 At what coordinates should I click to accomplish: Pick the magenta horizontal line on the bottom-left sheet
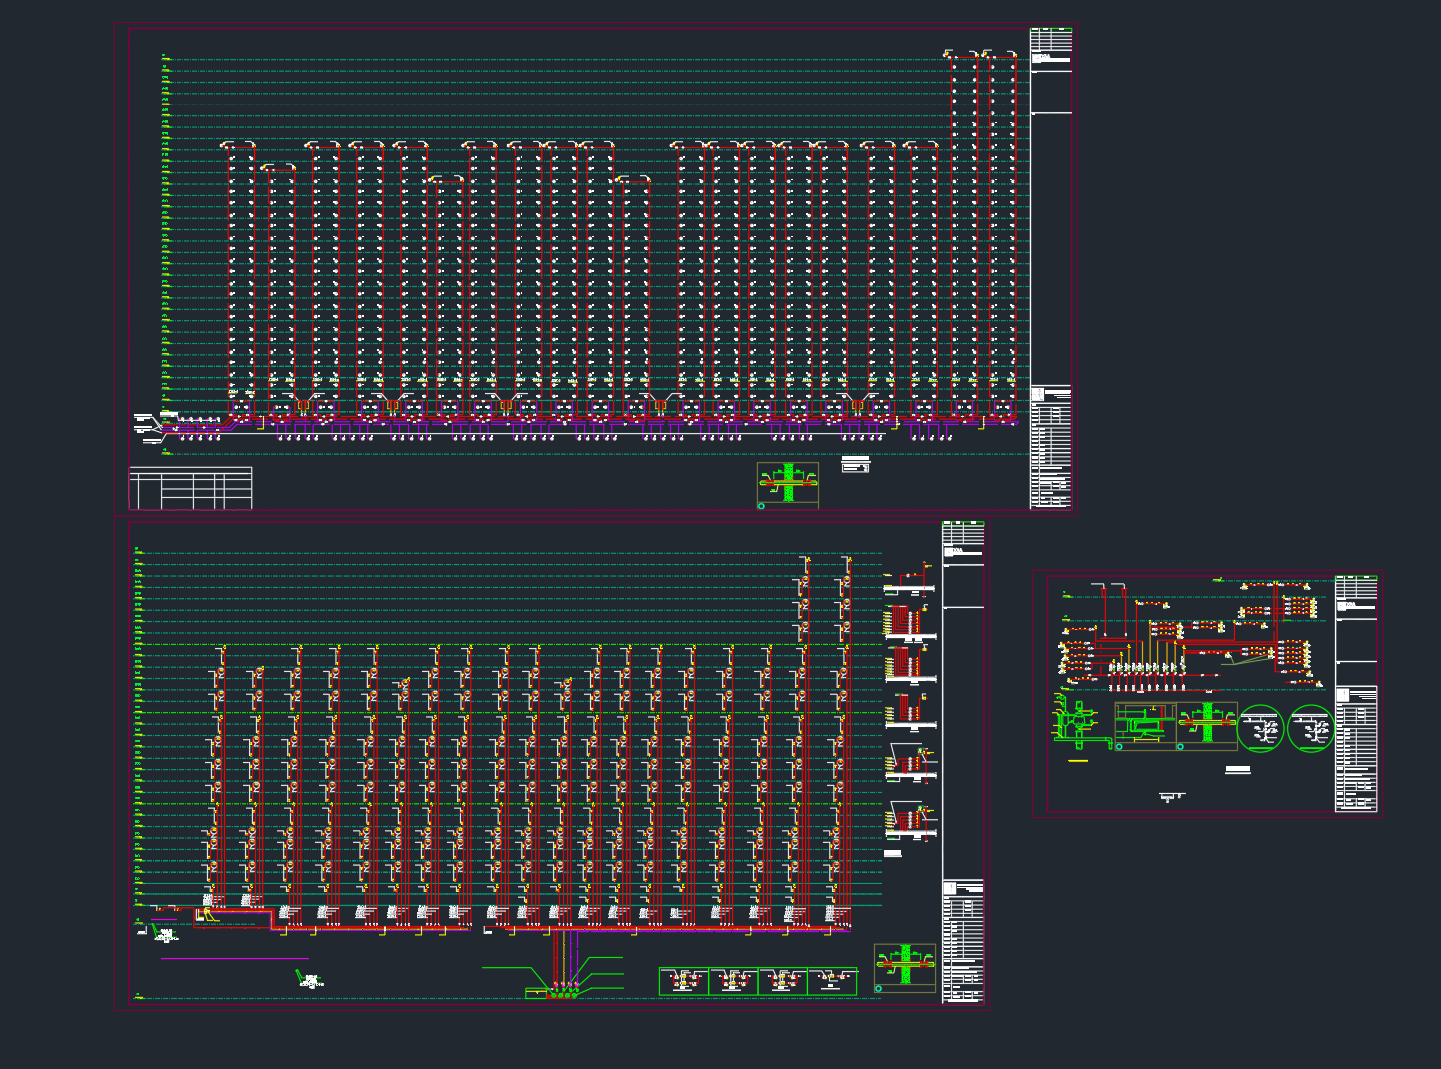(x=235, y=958)
